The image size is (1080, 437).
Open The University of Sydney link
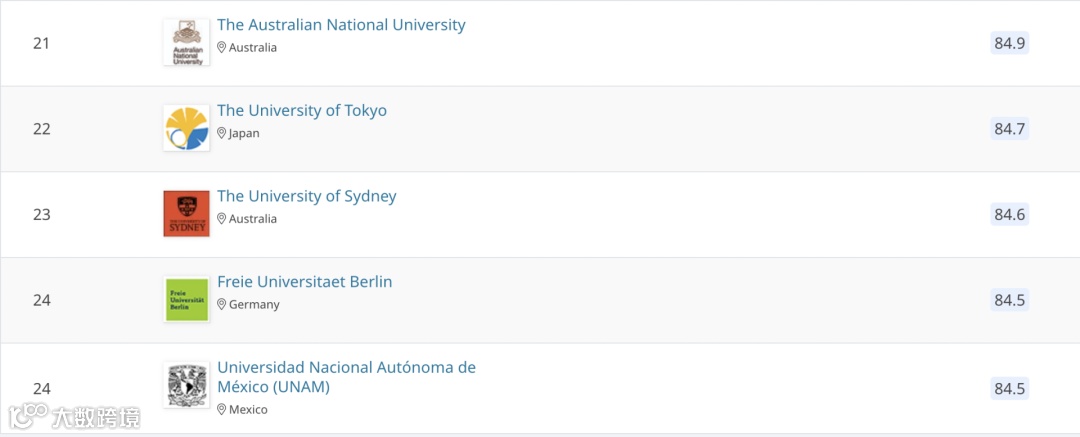point(307,196)
